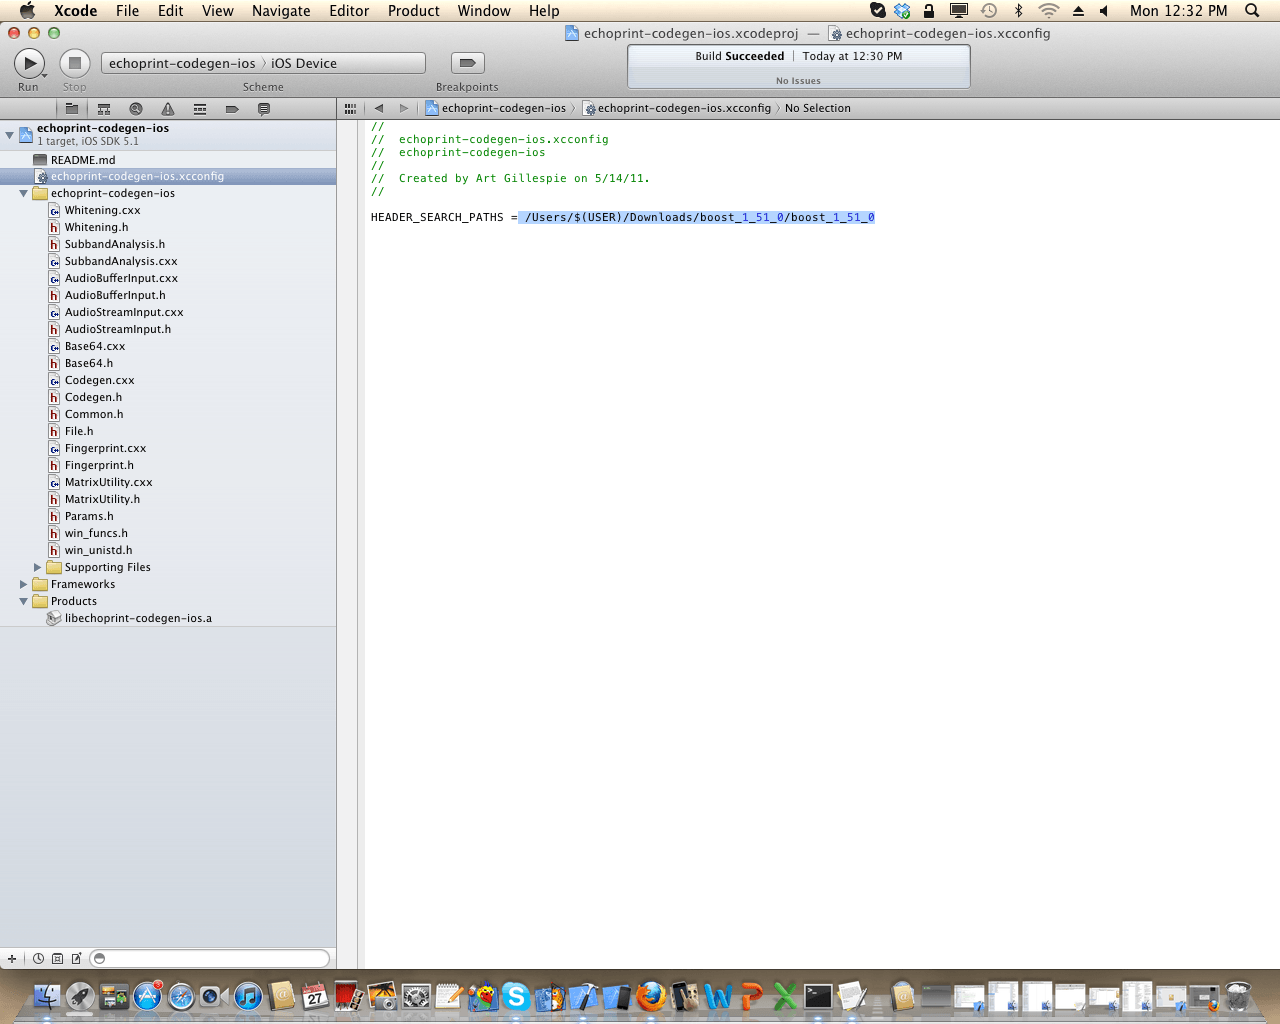This screenshot has width=1280, height=1024.
Task: Open Terminal from the Dock
Action: [x=818, y=996]
